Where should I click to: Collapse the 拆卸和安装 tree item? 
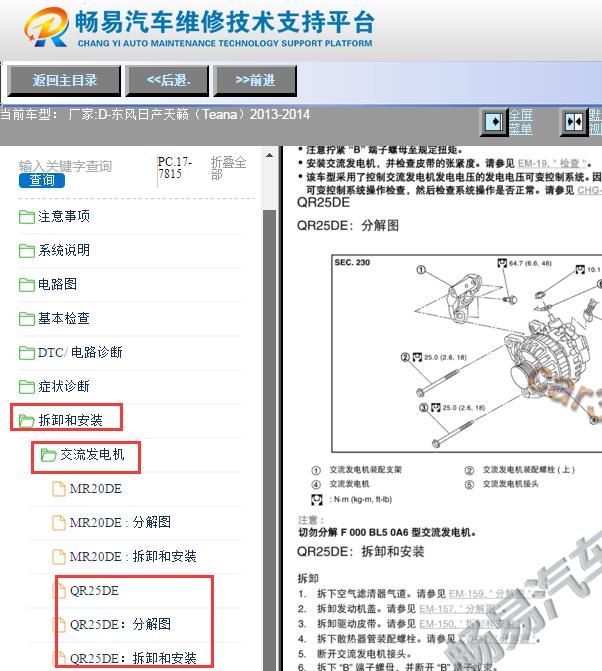tap(71, 421)
